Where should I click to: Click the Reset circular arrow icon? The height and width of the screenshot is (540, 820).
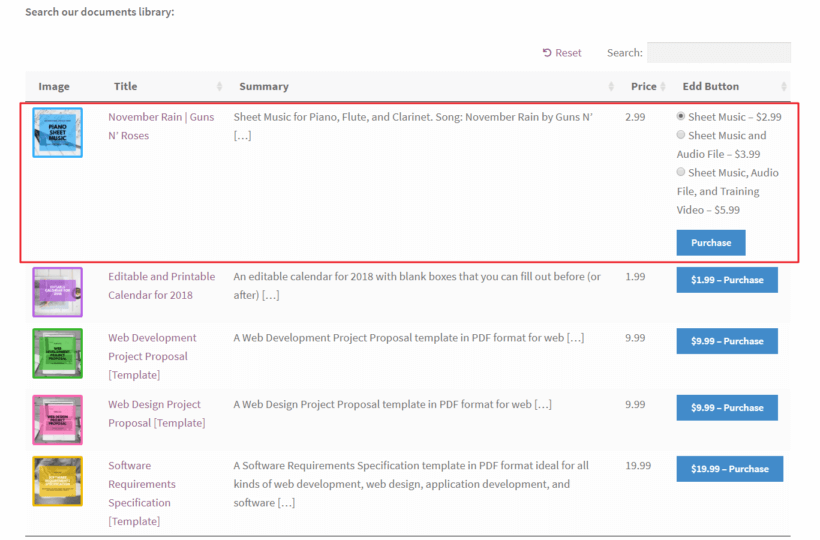(547, 53)
